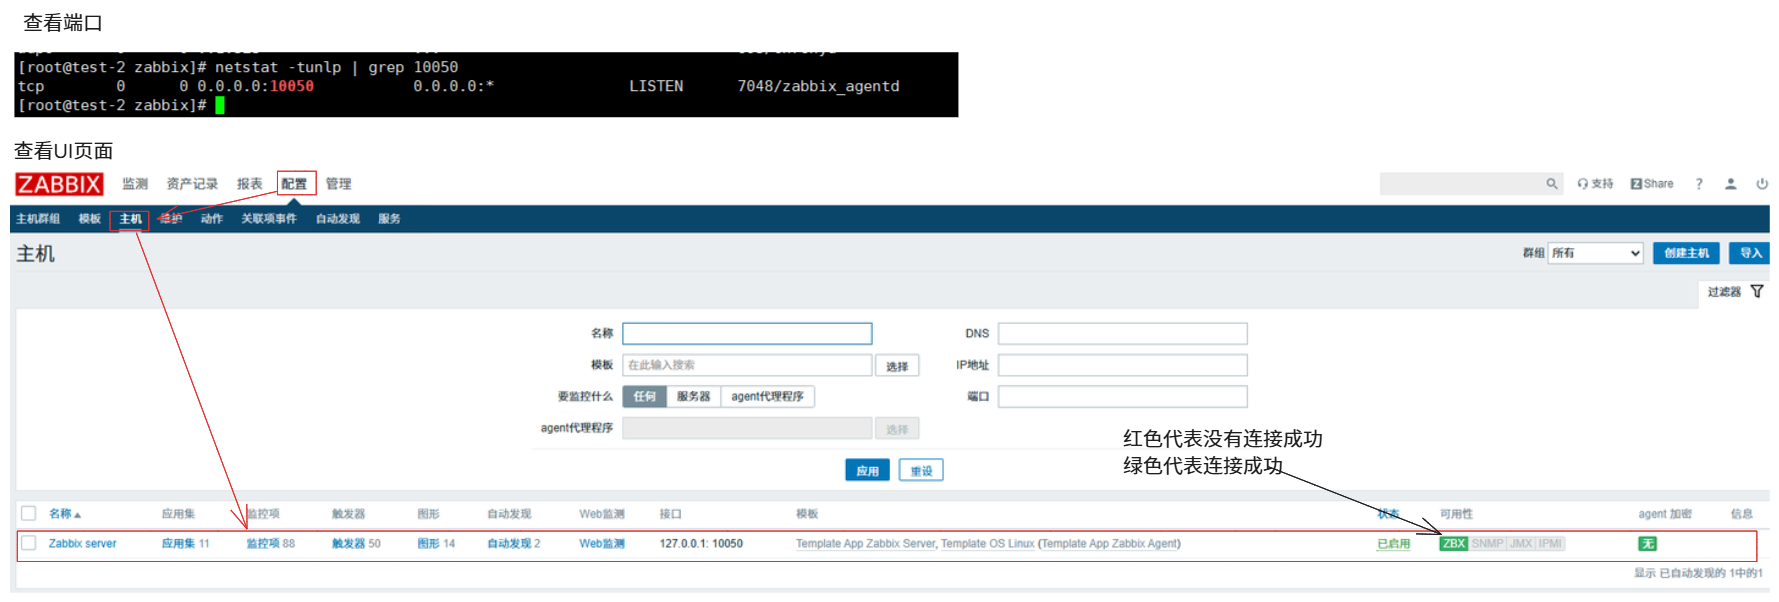Go to 主机群组 submenu
1779x602 pixels.
[x=38, y=219]
